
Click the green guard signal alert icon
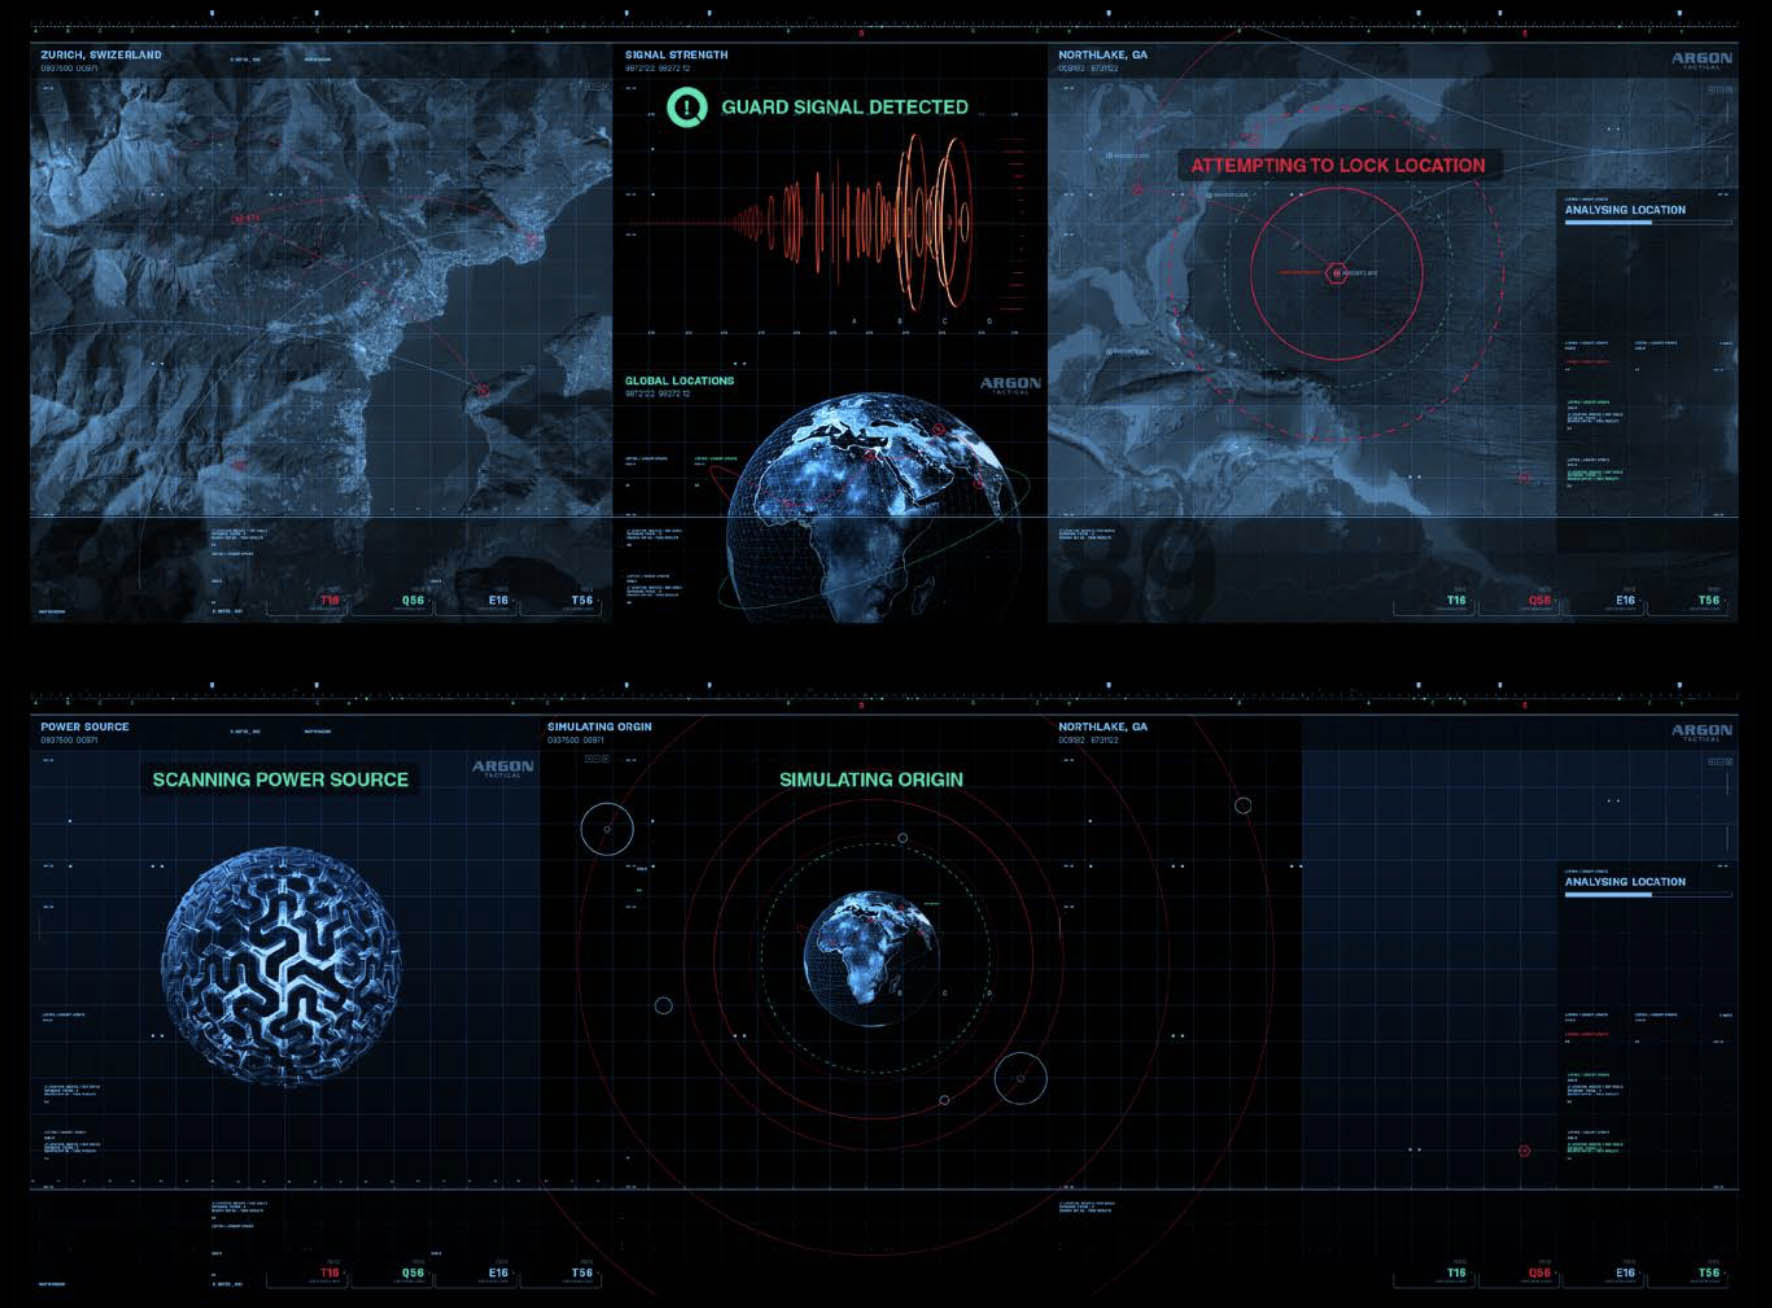pyautogui.click(x=687, y=107)
